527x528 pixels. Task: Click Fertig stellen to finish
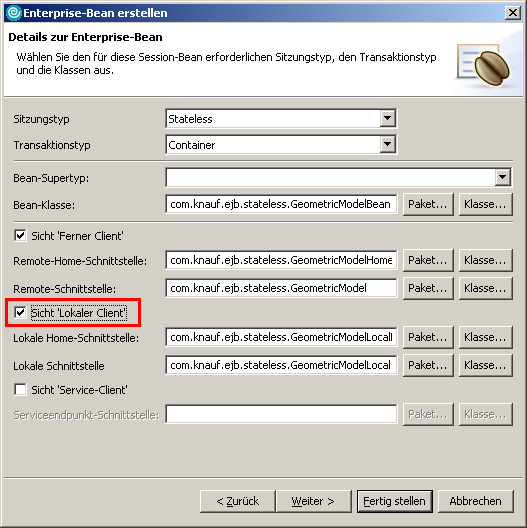pos(395,501)
